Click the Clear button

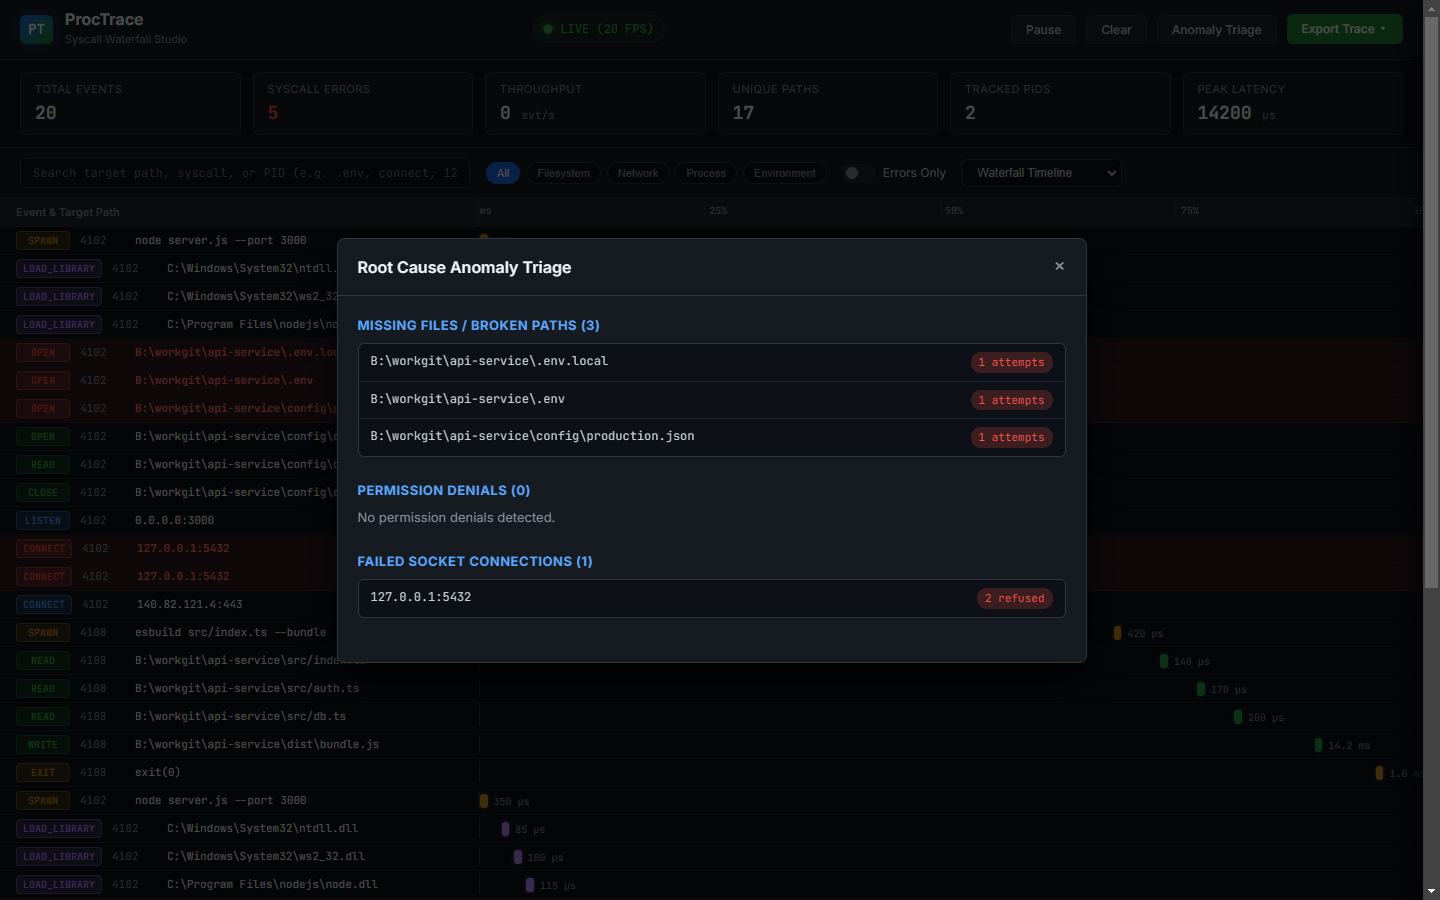(1116, 30)
